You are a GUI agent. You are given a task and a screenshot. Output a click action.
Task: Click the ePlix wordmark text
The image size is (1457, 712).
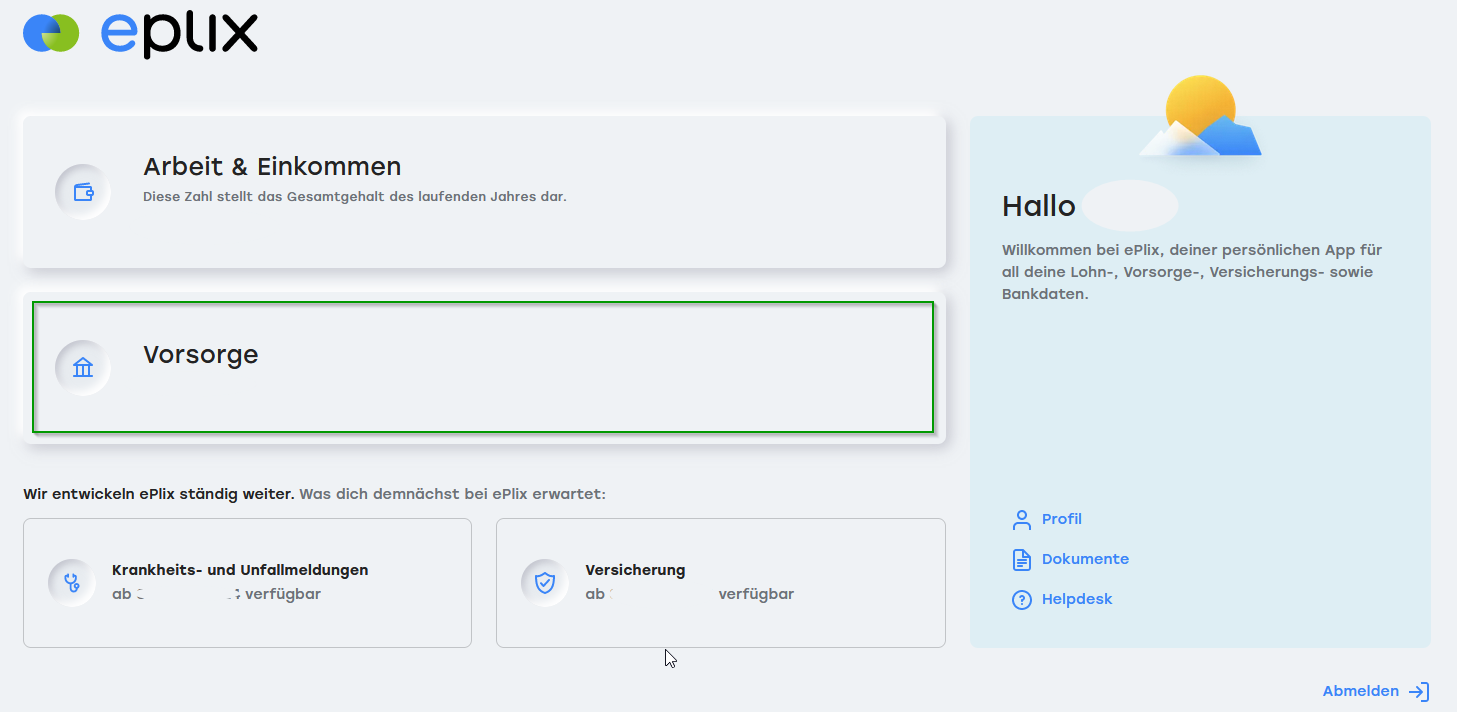(179, 33)
